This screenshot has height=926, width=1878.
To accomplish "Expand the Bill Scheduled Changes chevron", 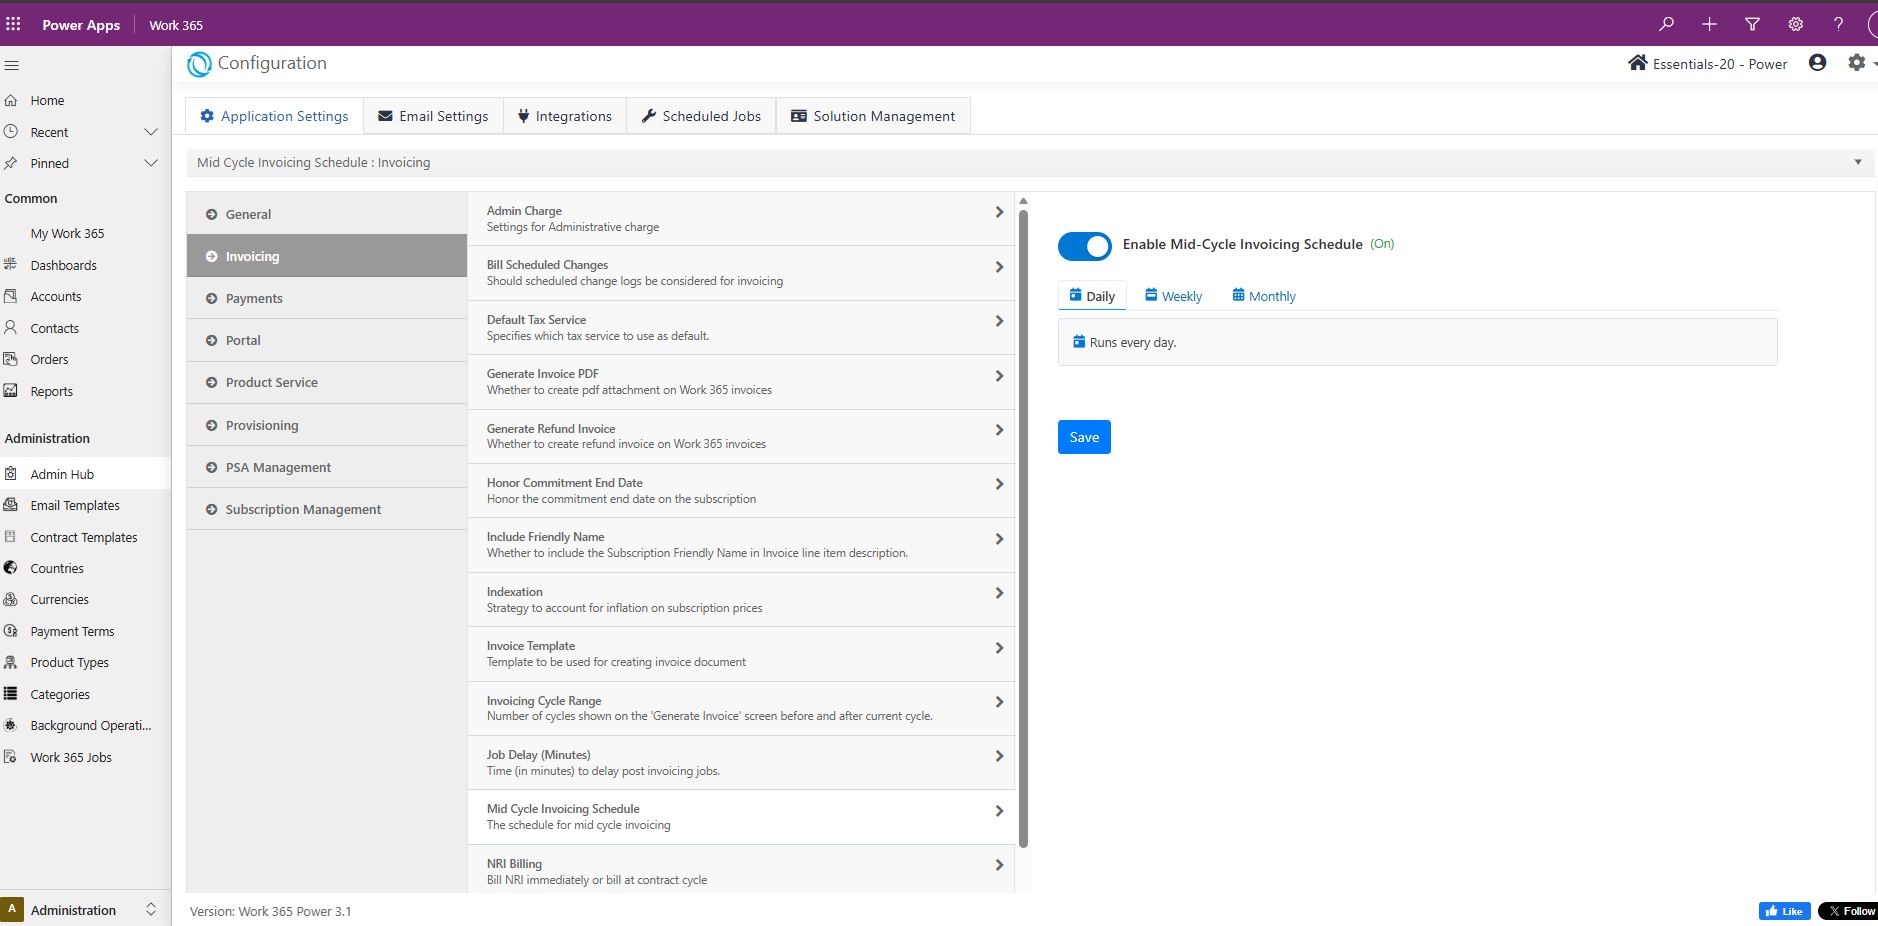I will pos(999,267).
